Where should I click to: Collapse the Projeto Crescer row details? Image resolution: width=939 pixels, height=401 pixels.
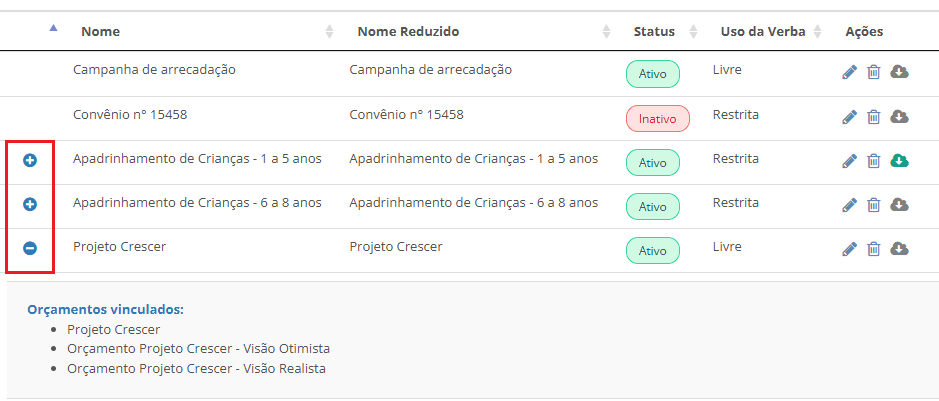pyautogui.click(x=30, y=248)
